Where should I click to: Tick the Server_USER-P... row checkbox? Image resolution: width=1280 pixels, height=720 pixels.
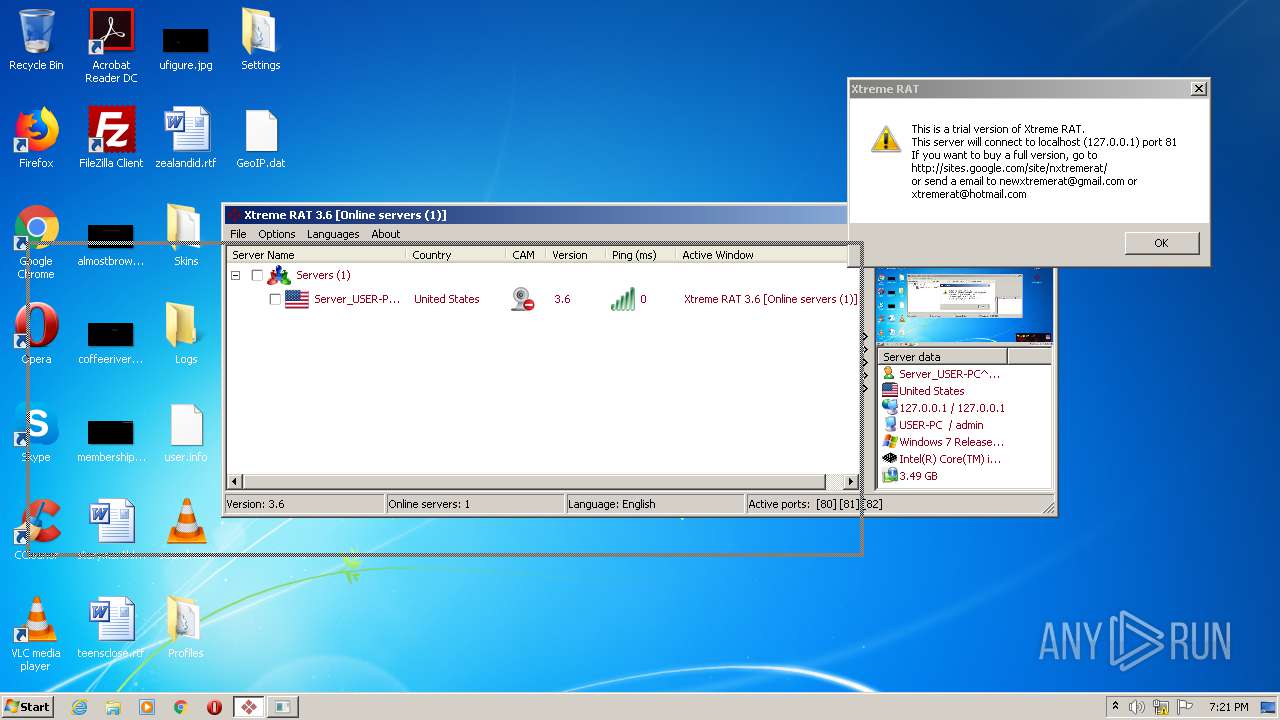click(275, 299)
